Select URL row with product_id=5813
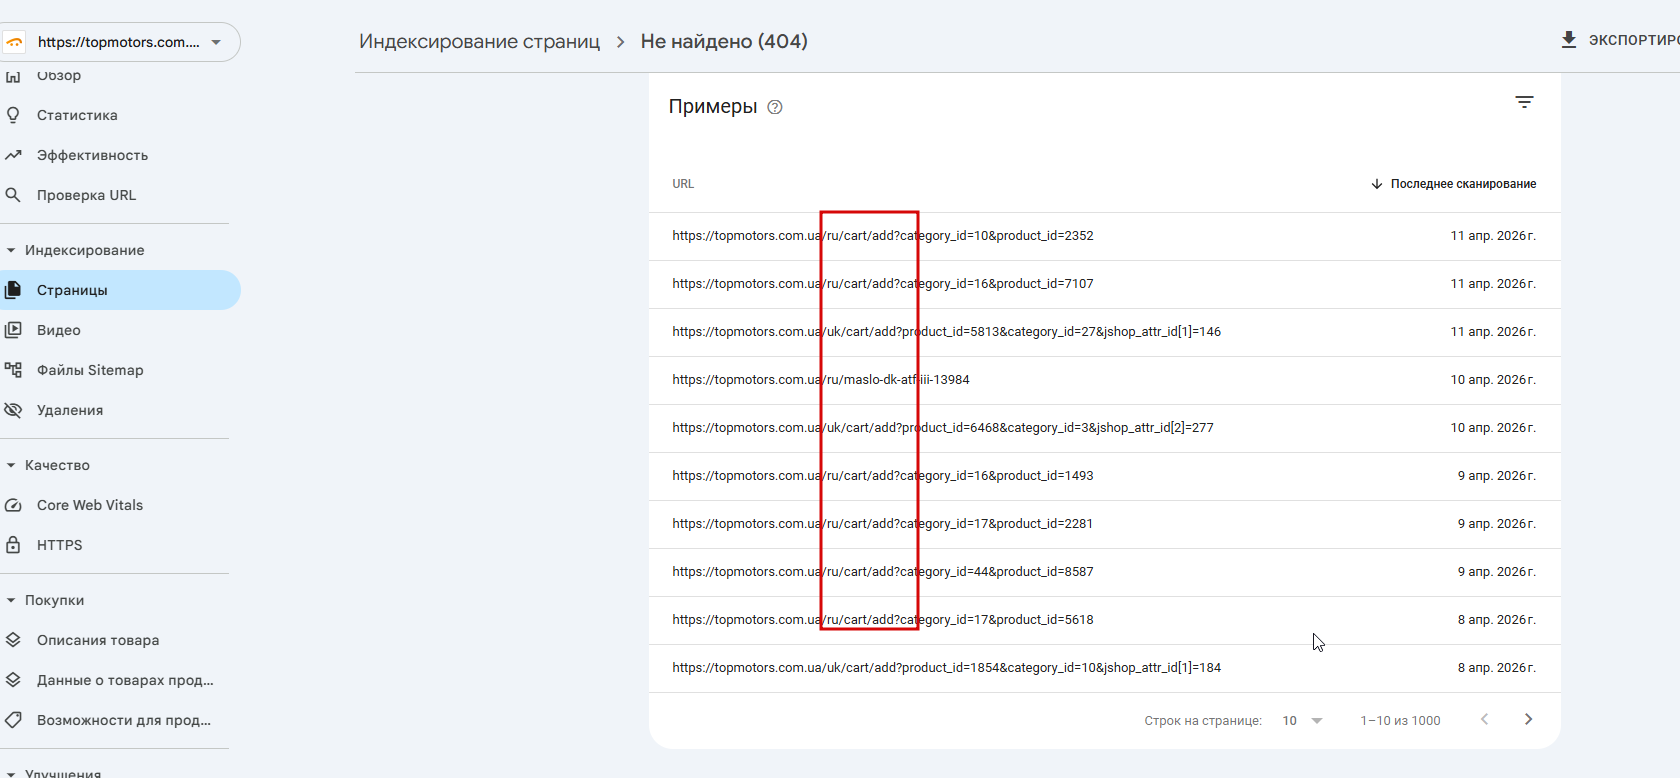Screen dimensions: 1680x778 (x=1104, y=332)
